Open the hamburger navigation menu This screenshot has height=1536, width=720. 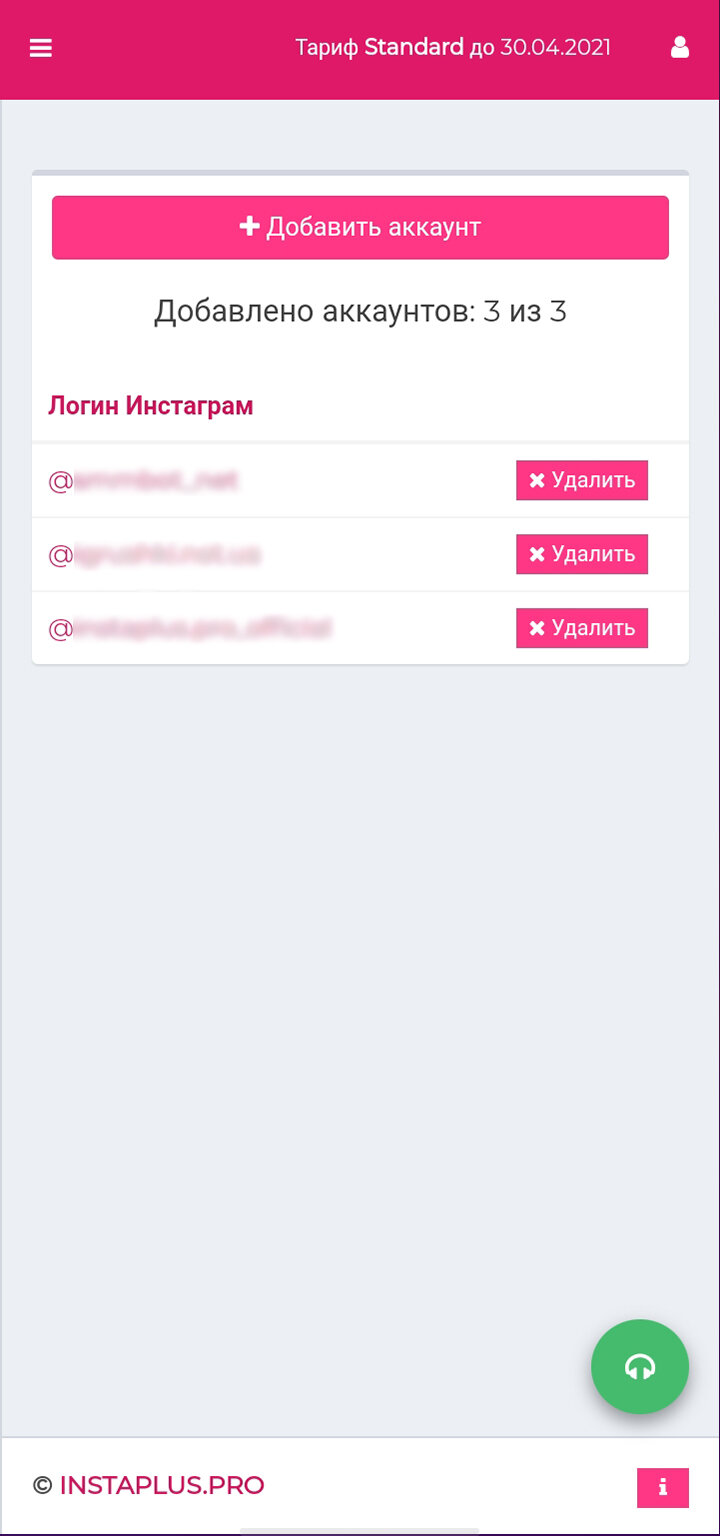tap(41, 48)
